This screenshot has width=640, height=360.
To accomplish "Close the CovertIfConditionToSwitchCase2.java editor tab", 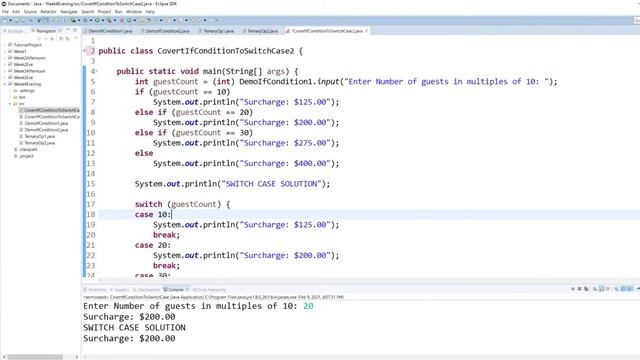I will tap(367, 31).
